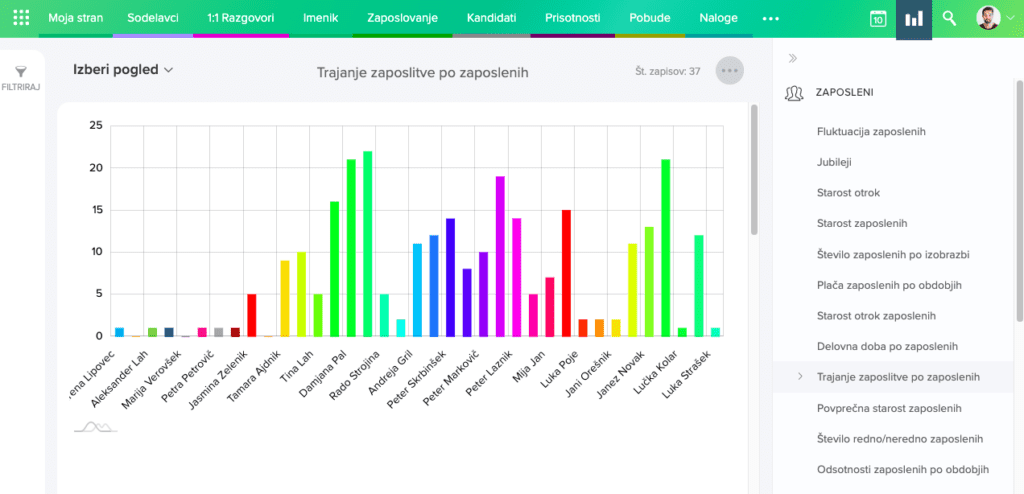Open the Izberi pogled dropdown
1024x494 pixels.
click(x=123, y=70)
